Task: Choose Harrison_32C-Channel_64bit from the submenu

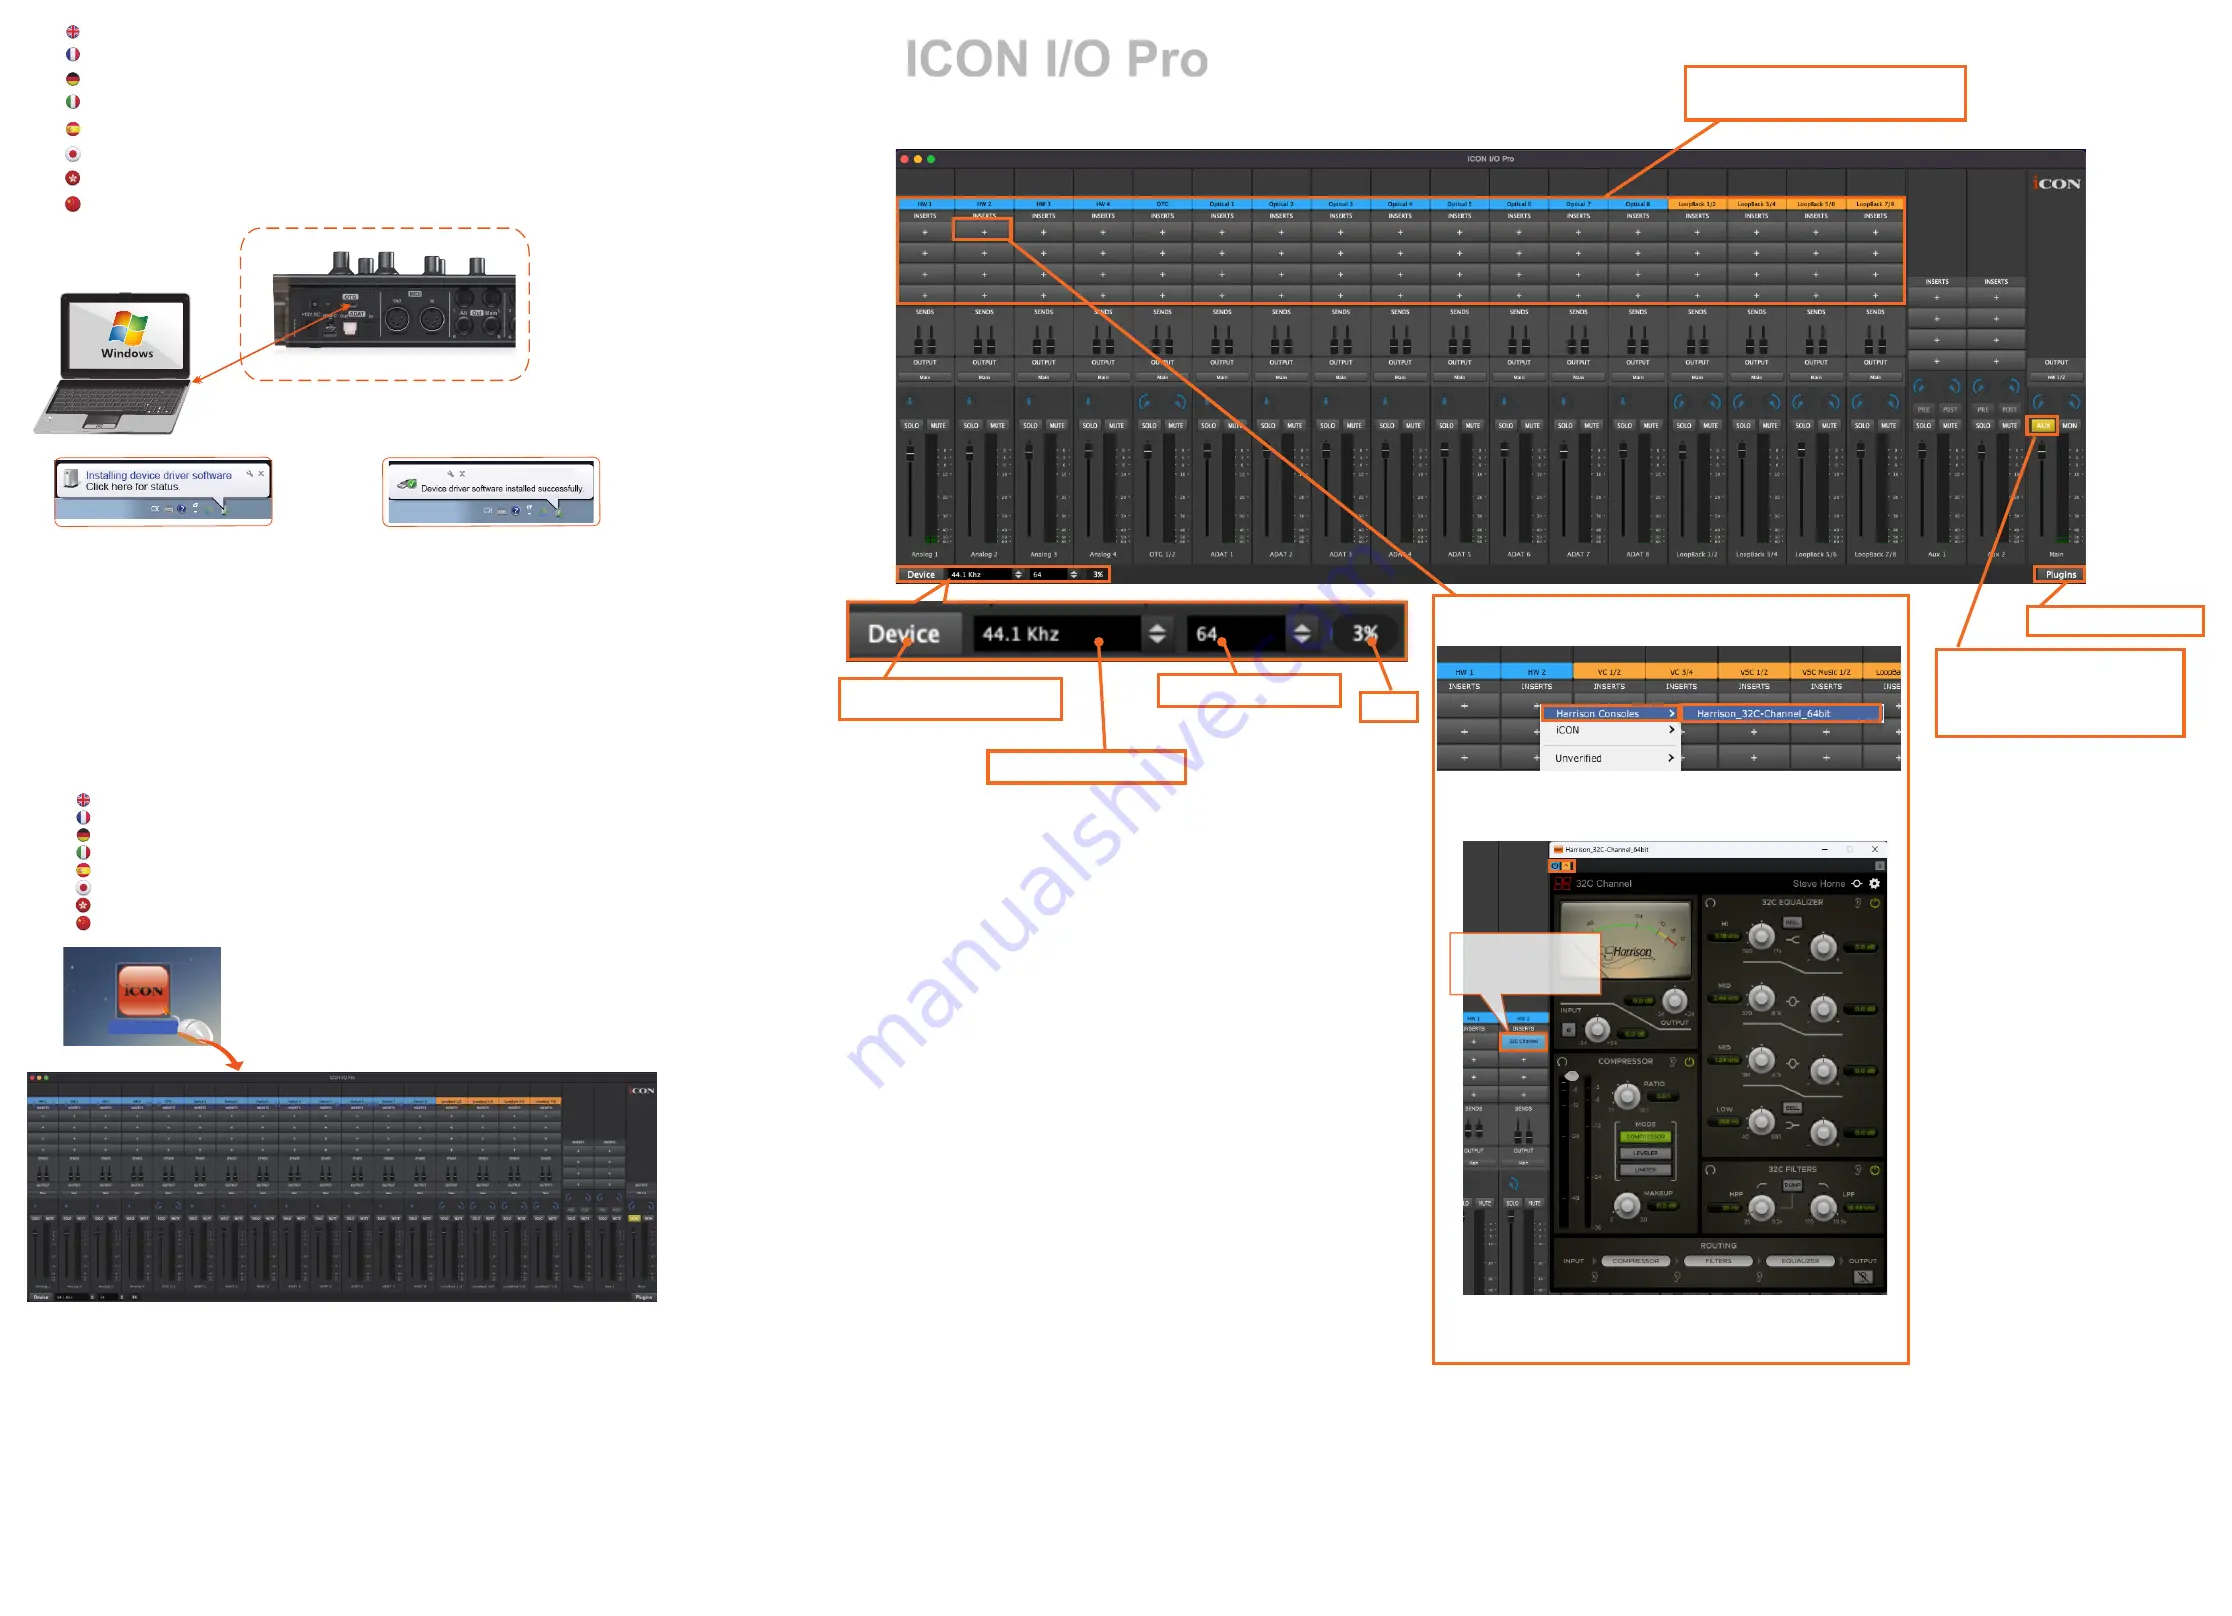Action: (x=1781, y=713)
